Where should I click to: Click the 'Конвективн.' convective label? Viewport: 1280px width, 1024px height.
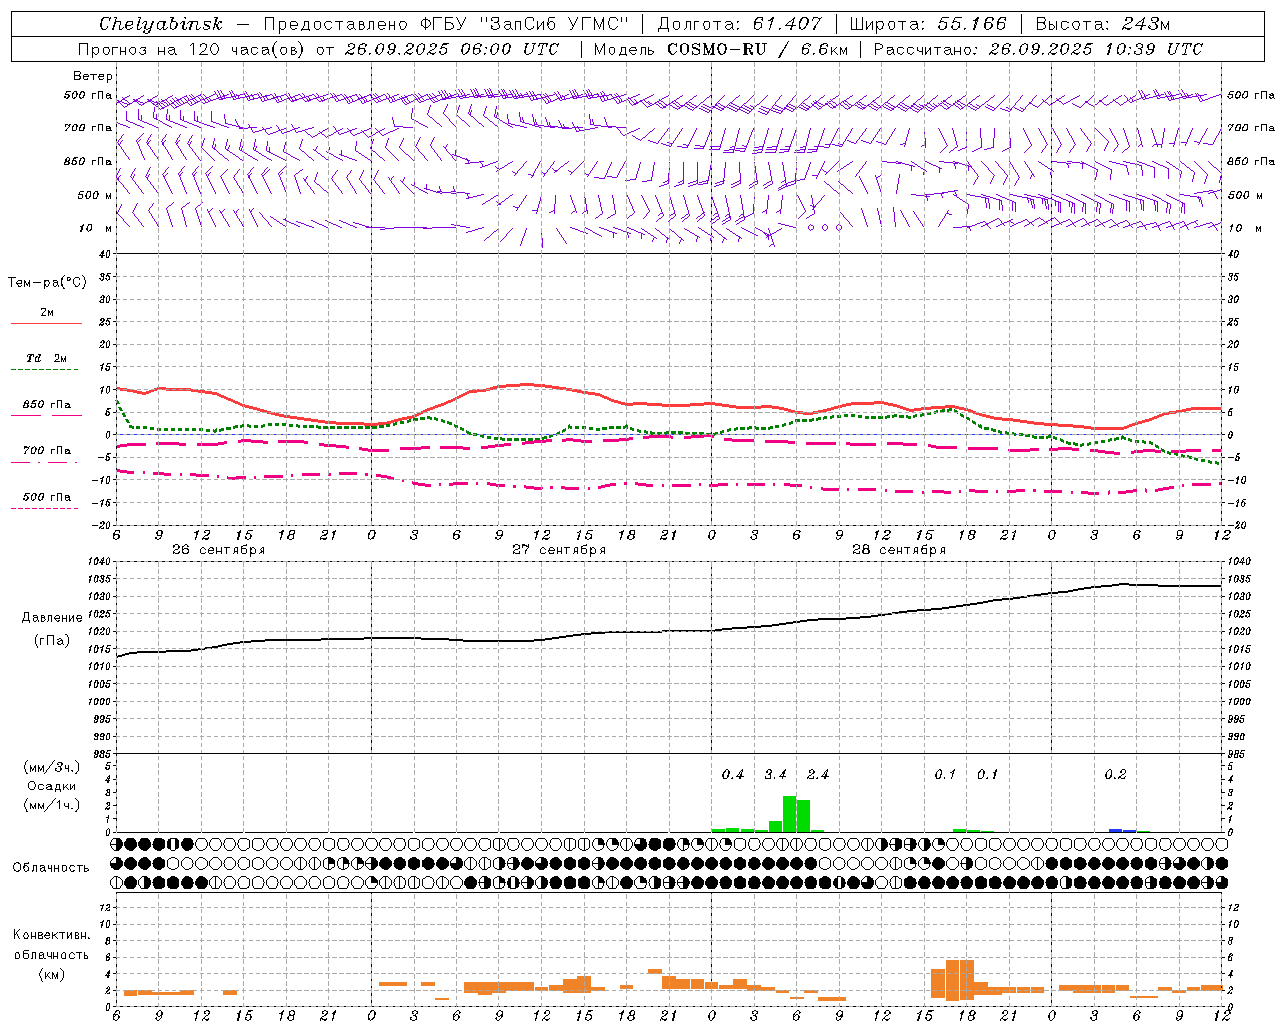point(51,934)
